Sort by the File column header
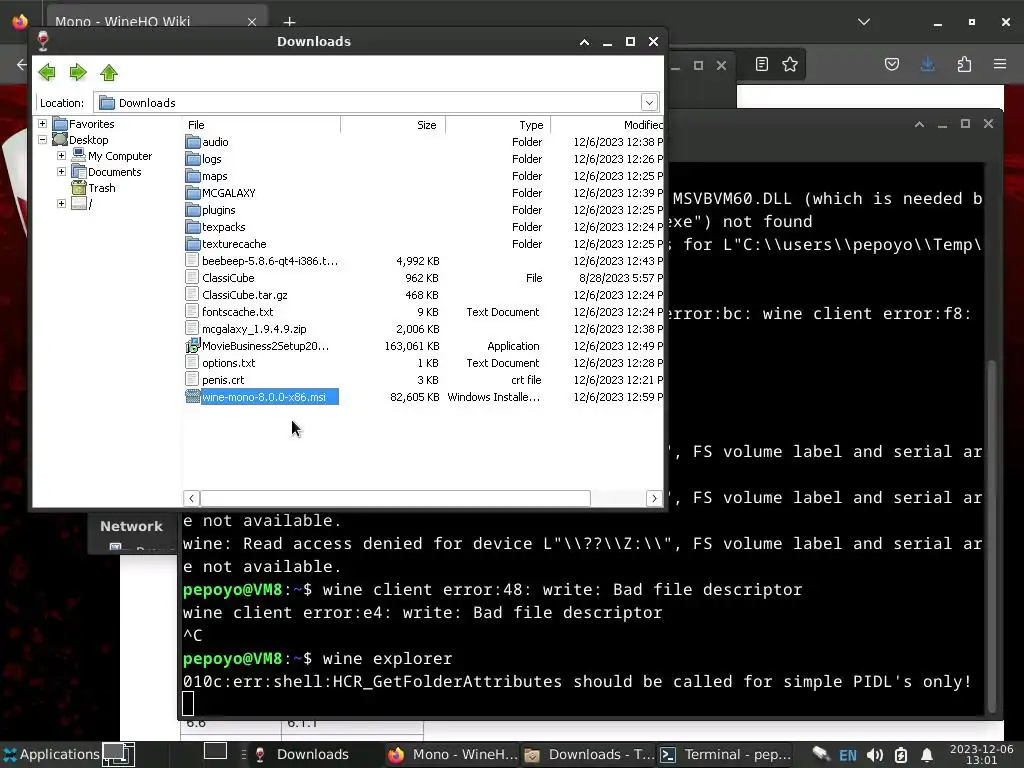The image size is (1024, 768). tap(261, 125)
